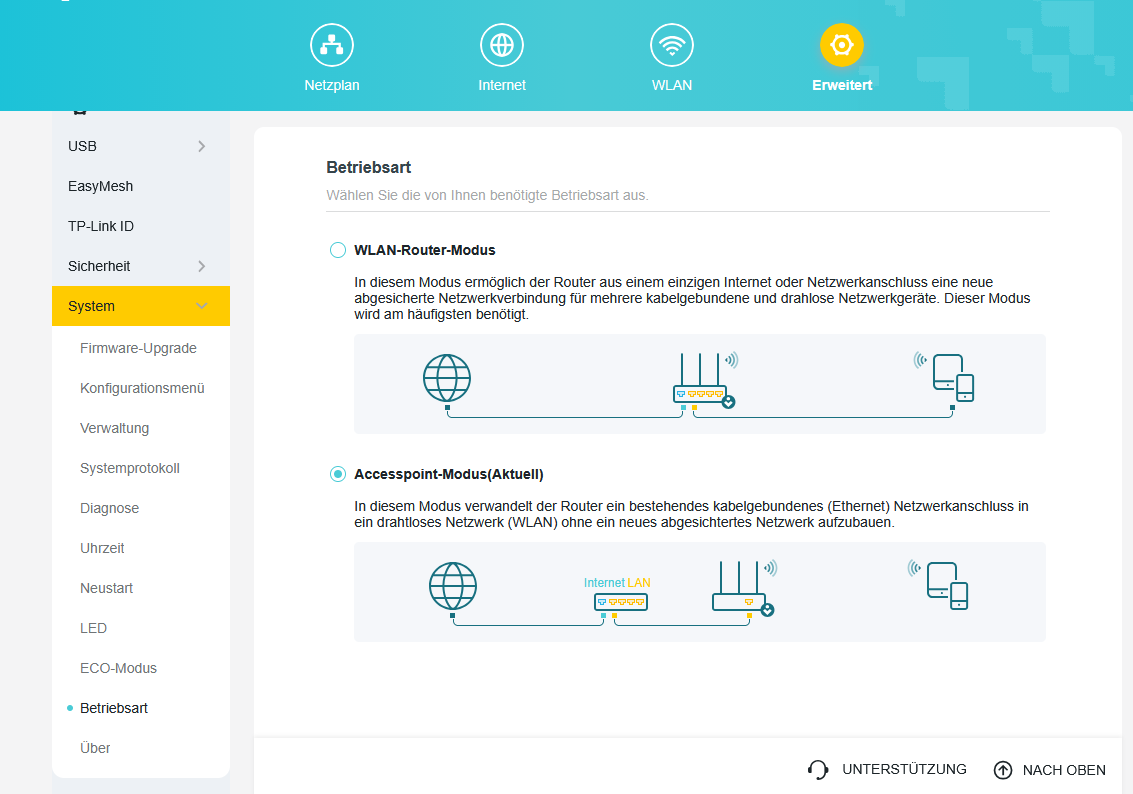Click router icon in WLAN-Router-Modus diagram
The height and width of the screenshot is (794, 1133).
(705, 380)
